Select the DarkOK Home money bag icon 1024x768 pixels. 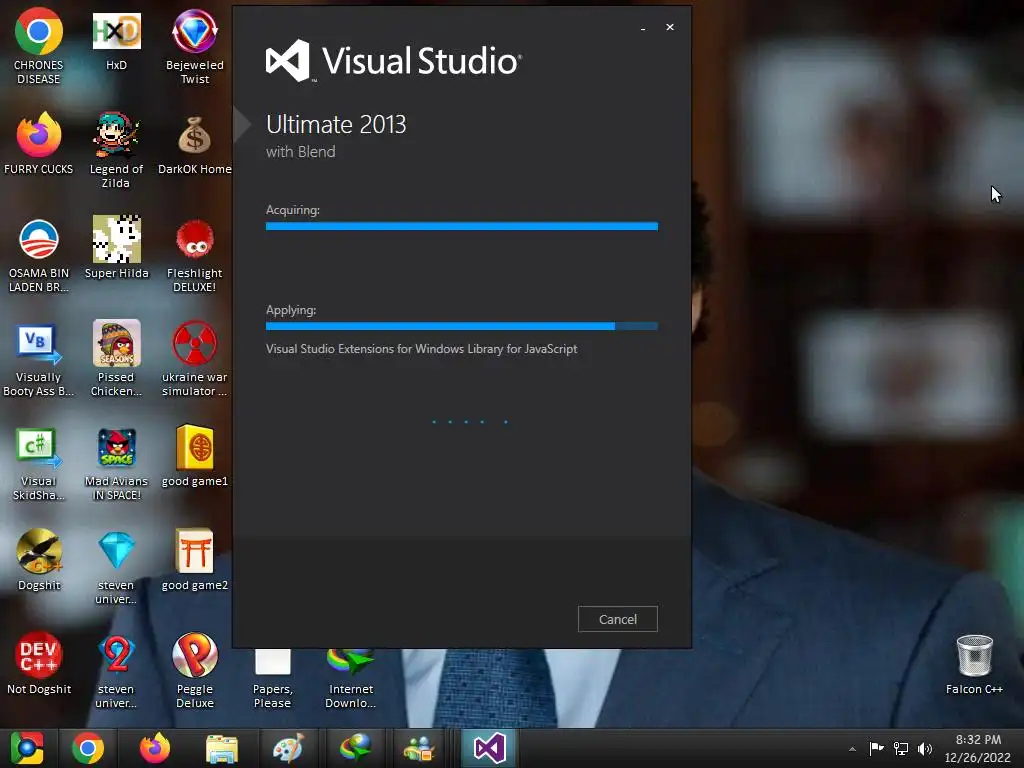[x=195, y=143]
